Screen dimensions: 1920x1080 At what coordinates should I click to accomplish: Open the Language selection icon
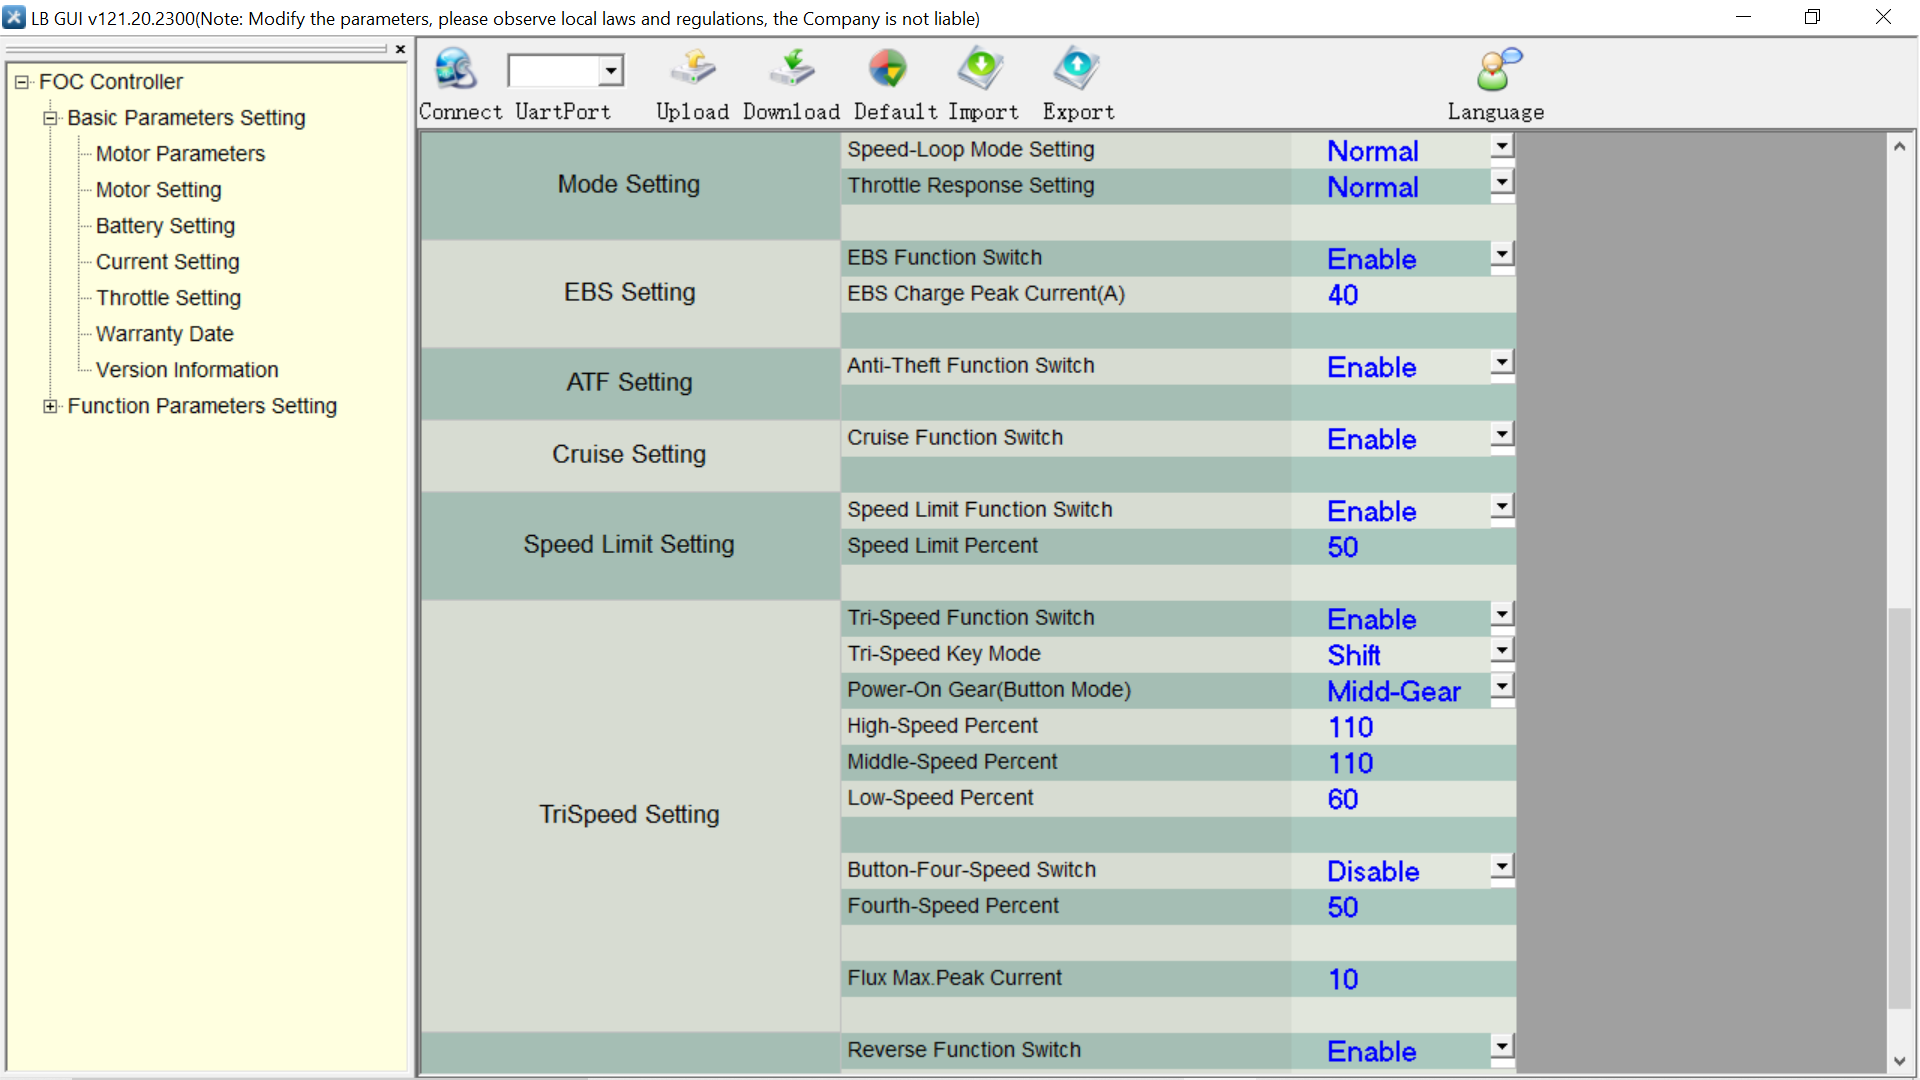1496,70
